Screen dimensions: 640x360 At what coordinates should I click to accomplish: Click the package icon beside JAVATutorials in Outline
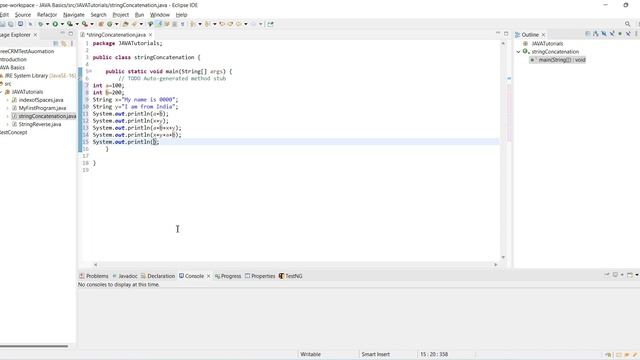525,44
